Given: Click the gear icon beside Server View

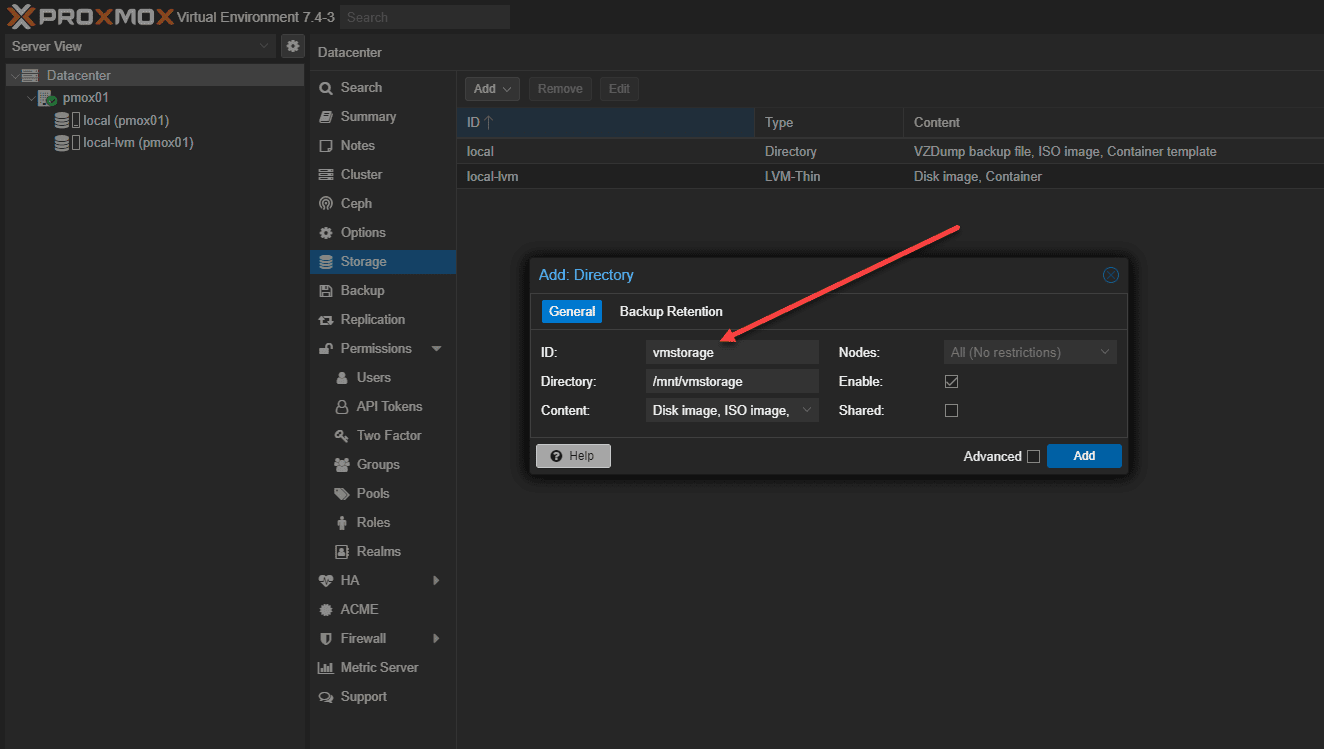Looking at the screenshot, I should (x=293, y=46).
